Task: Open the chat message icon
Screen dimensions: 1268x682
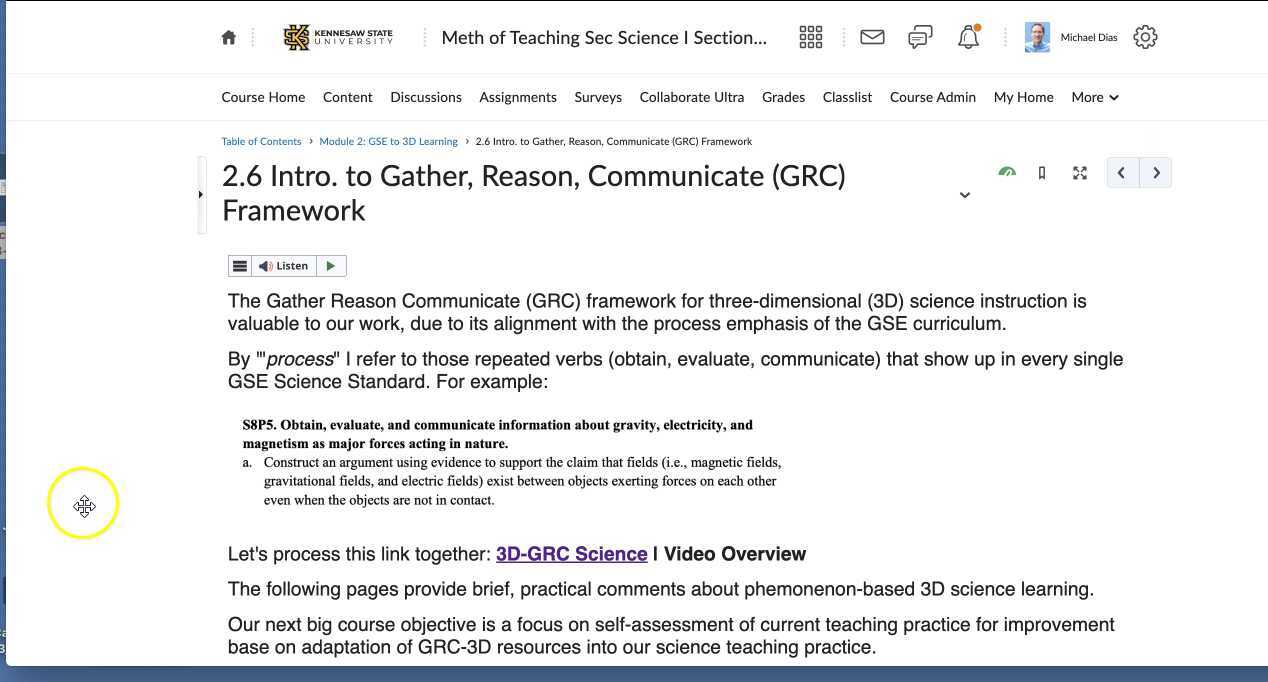Action: 919,37
